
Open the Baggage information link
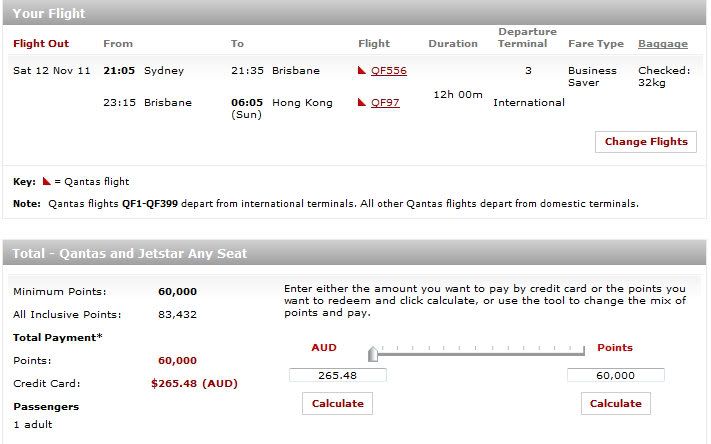coord(662,44)
